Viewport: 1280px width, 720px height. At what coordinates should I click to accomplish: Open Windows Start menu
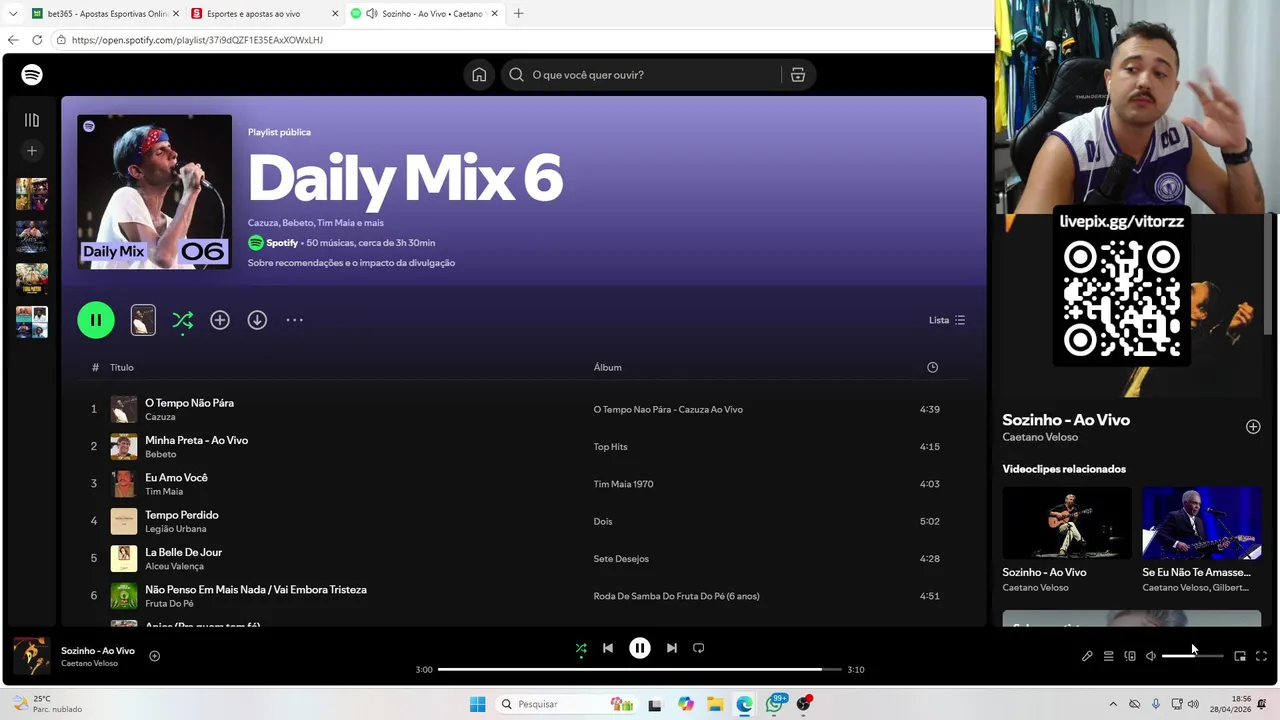click(x=478, y=704)
